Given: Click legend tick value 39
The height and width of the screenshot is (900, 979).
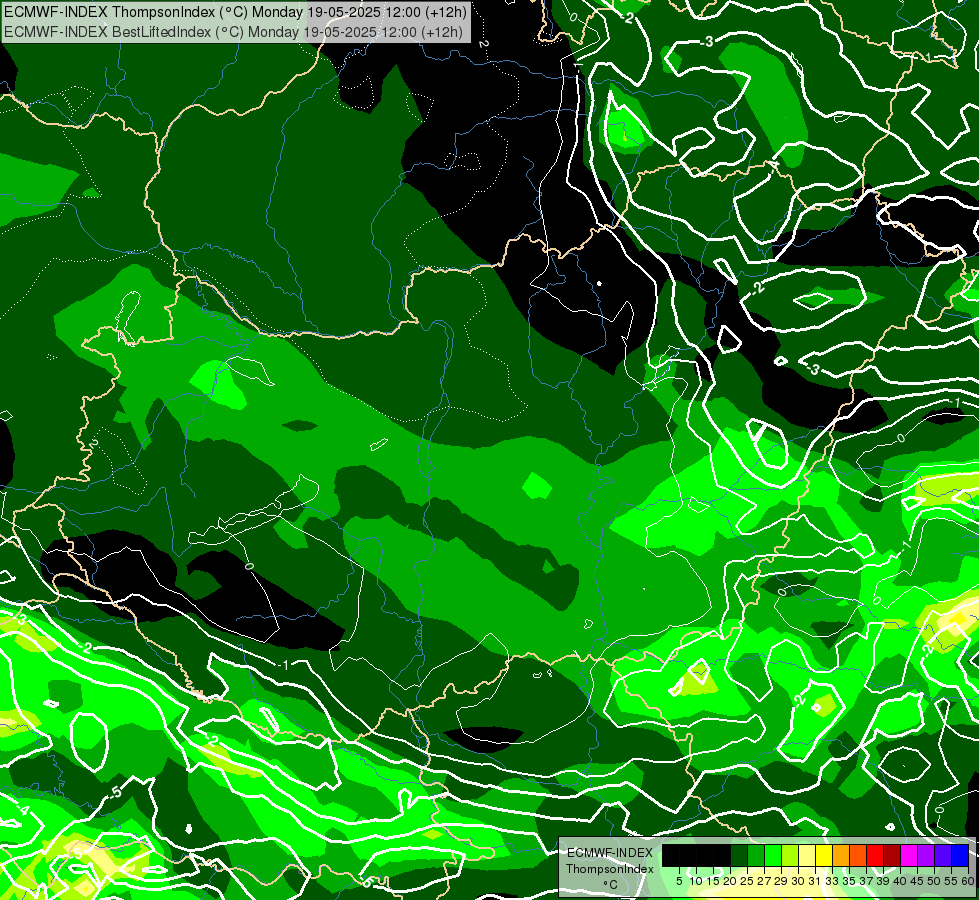Looking at the screenshot, I should [883, 881].
